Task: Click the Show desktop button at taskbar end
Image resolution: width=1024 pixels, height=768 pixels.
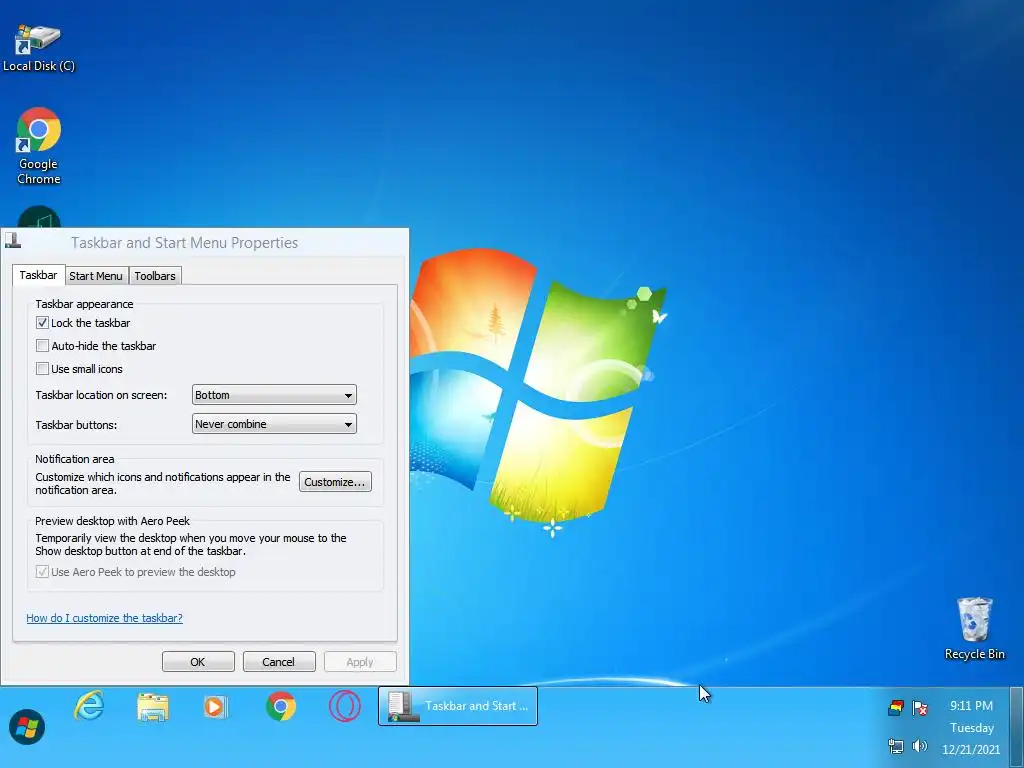Action: (1017, 727)
